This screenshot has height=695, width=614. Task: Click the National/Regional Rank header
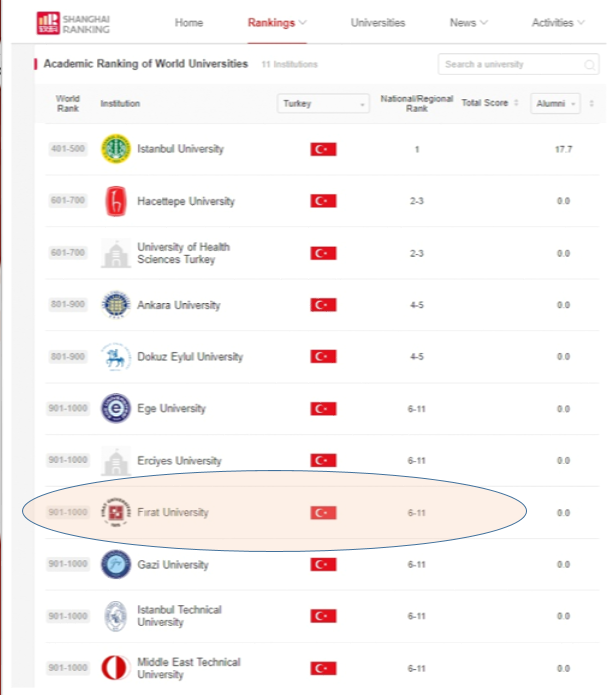417,103
